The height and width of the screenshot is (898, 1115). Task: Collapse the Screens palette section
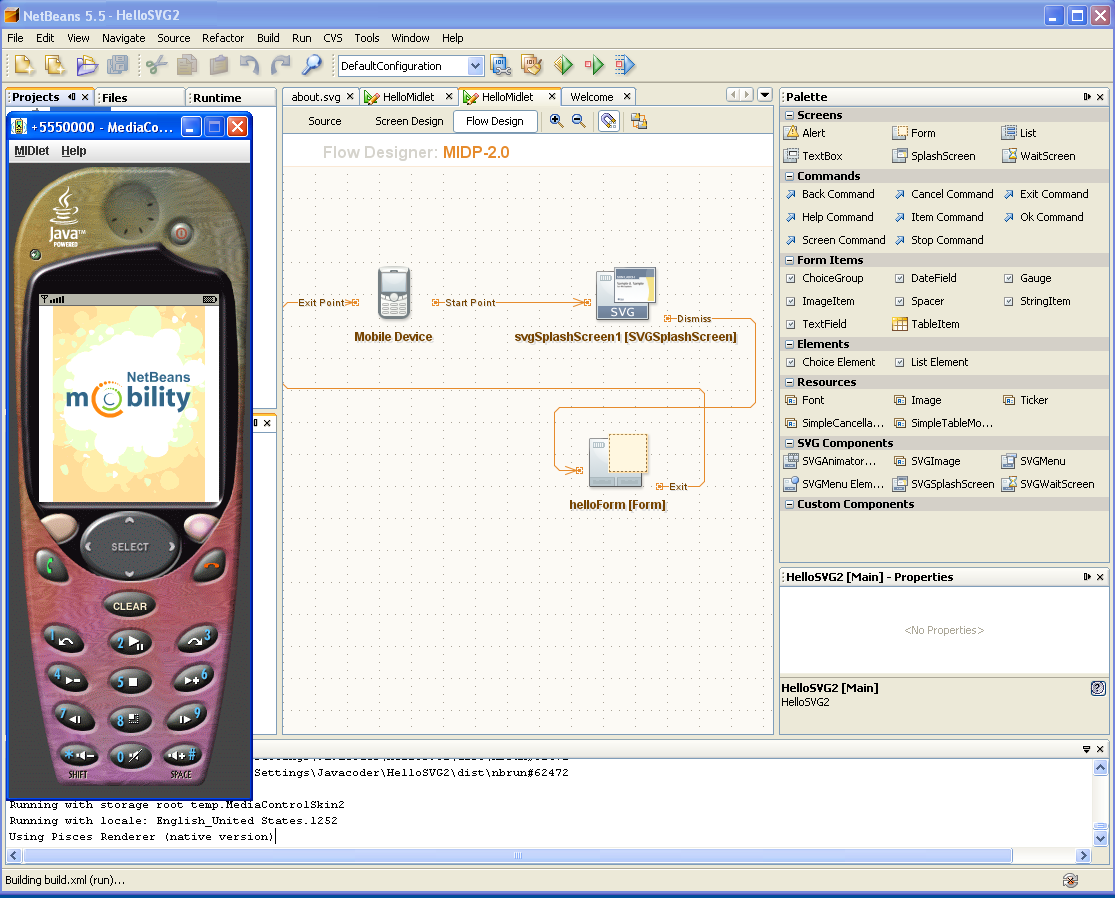[789, 115]
